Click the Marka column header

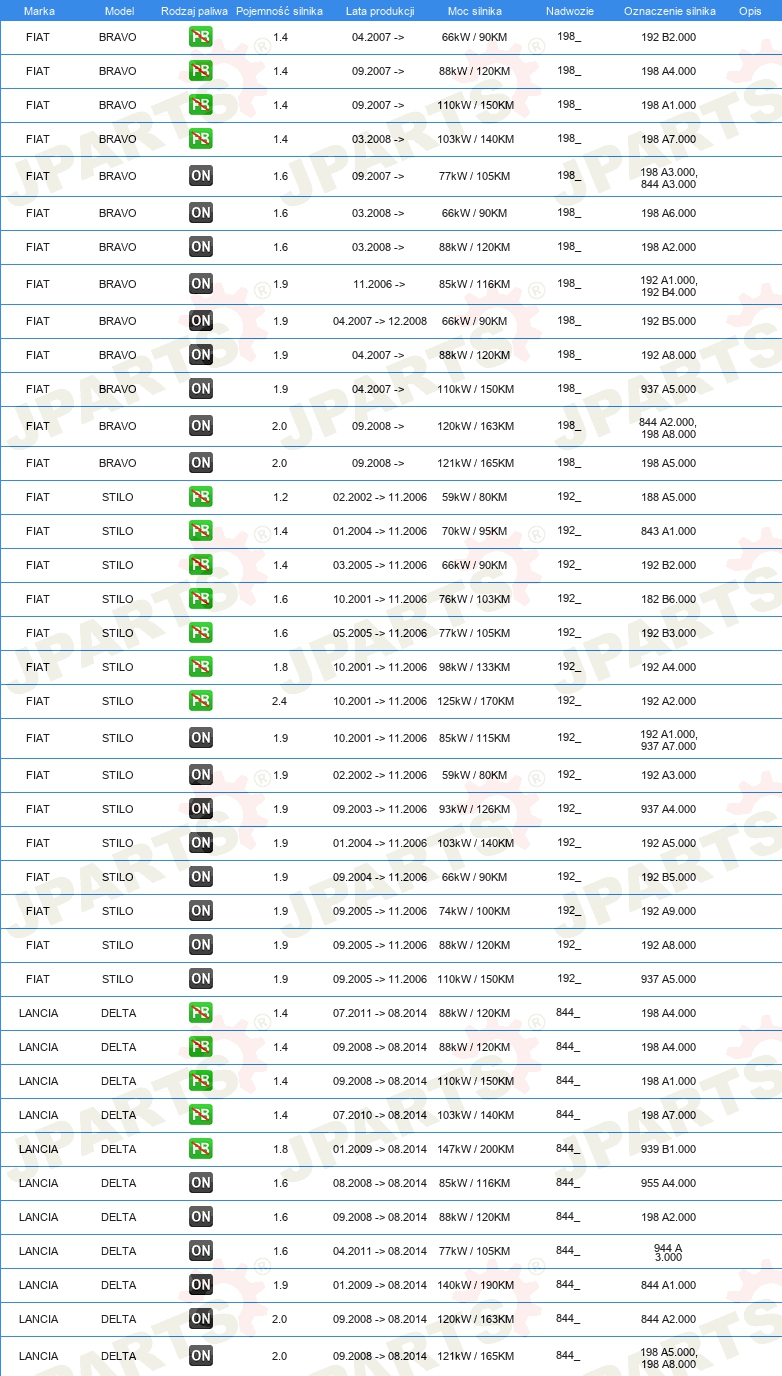pyautogui.click(x=39, y=11)
